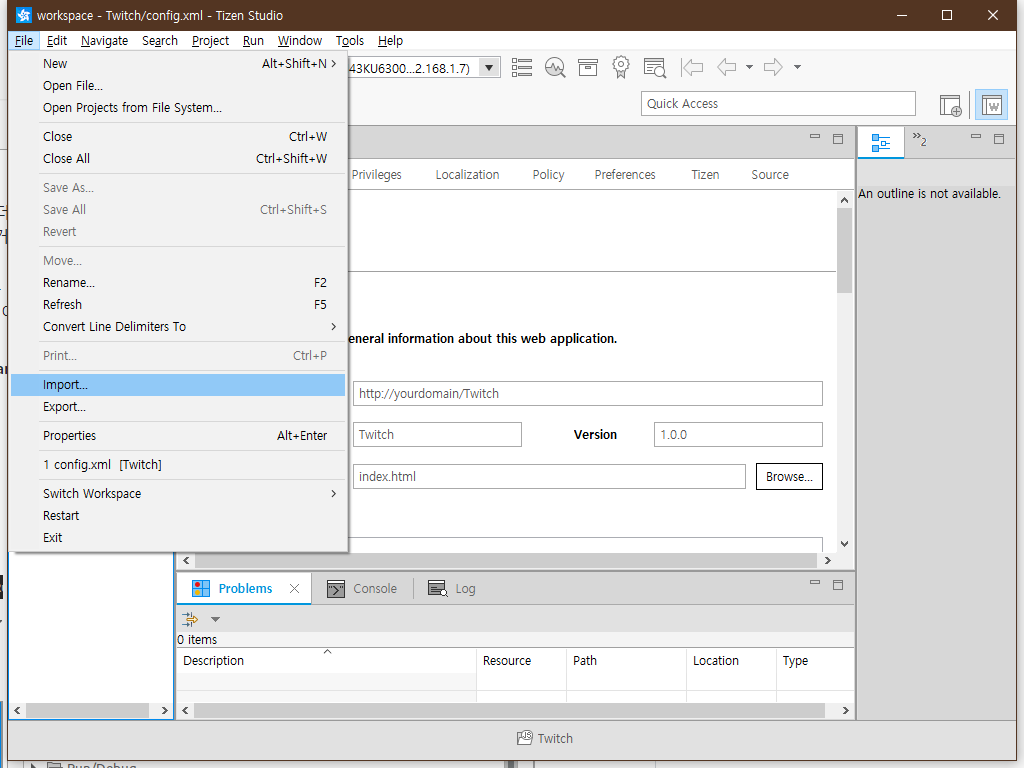
Task: Minimize the config editor pane
Action: [x=814, y=136]
